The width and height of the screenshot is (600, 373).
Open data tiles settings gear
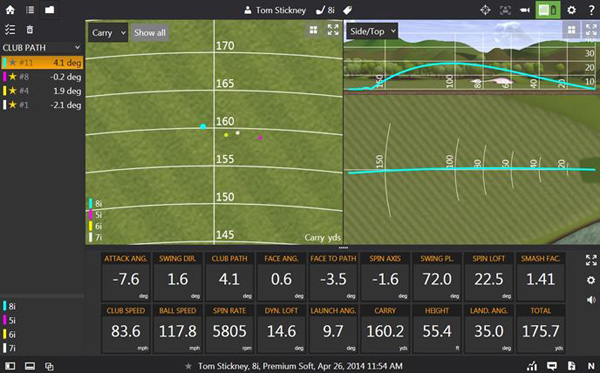click(591, 280)
